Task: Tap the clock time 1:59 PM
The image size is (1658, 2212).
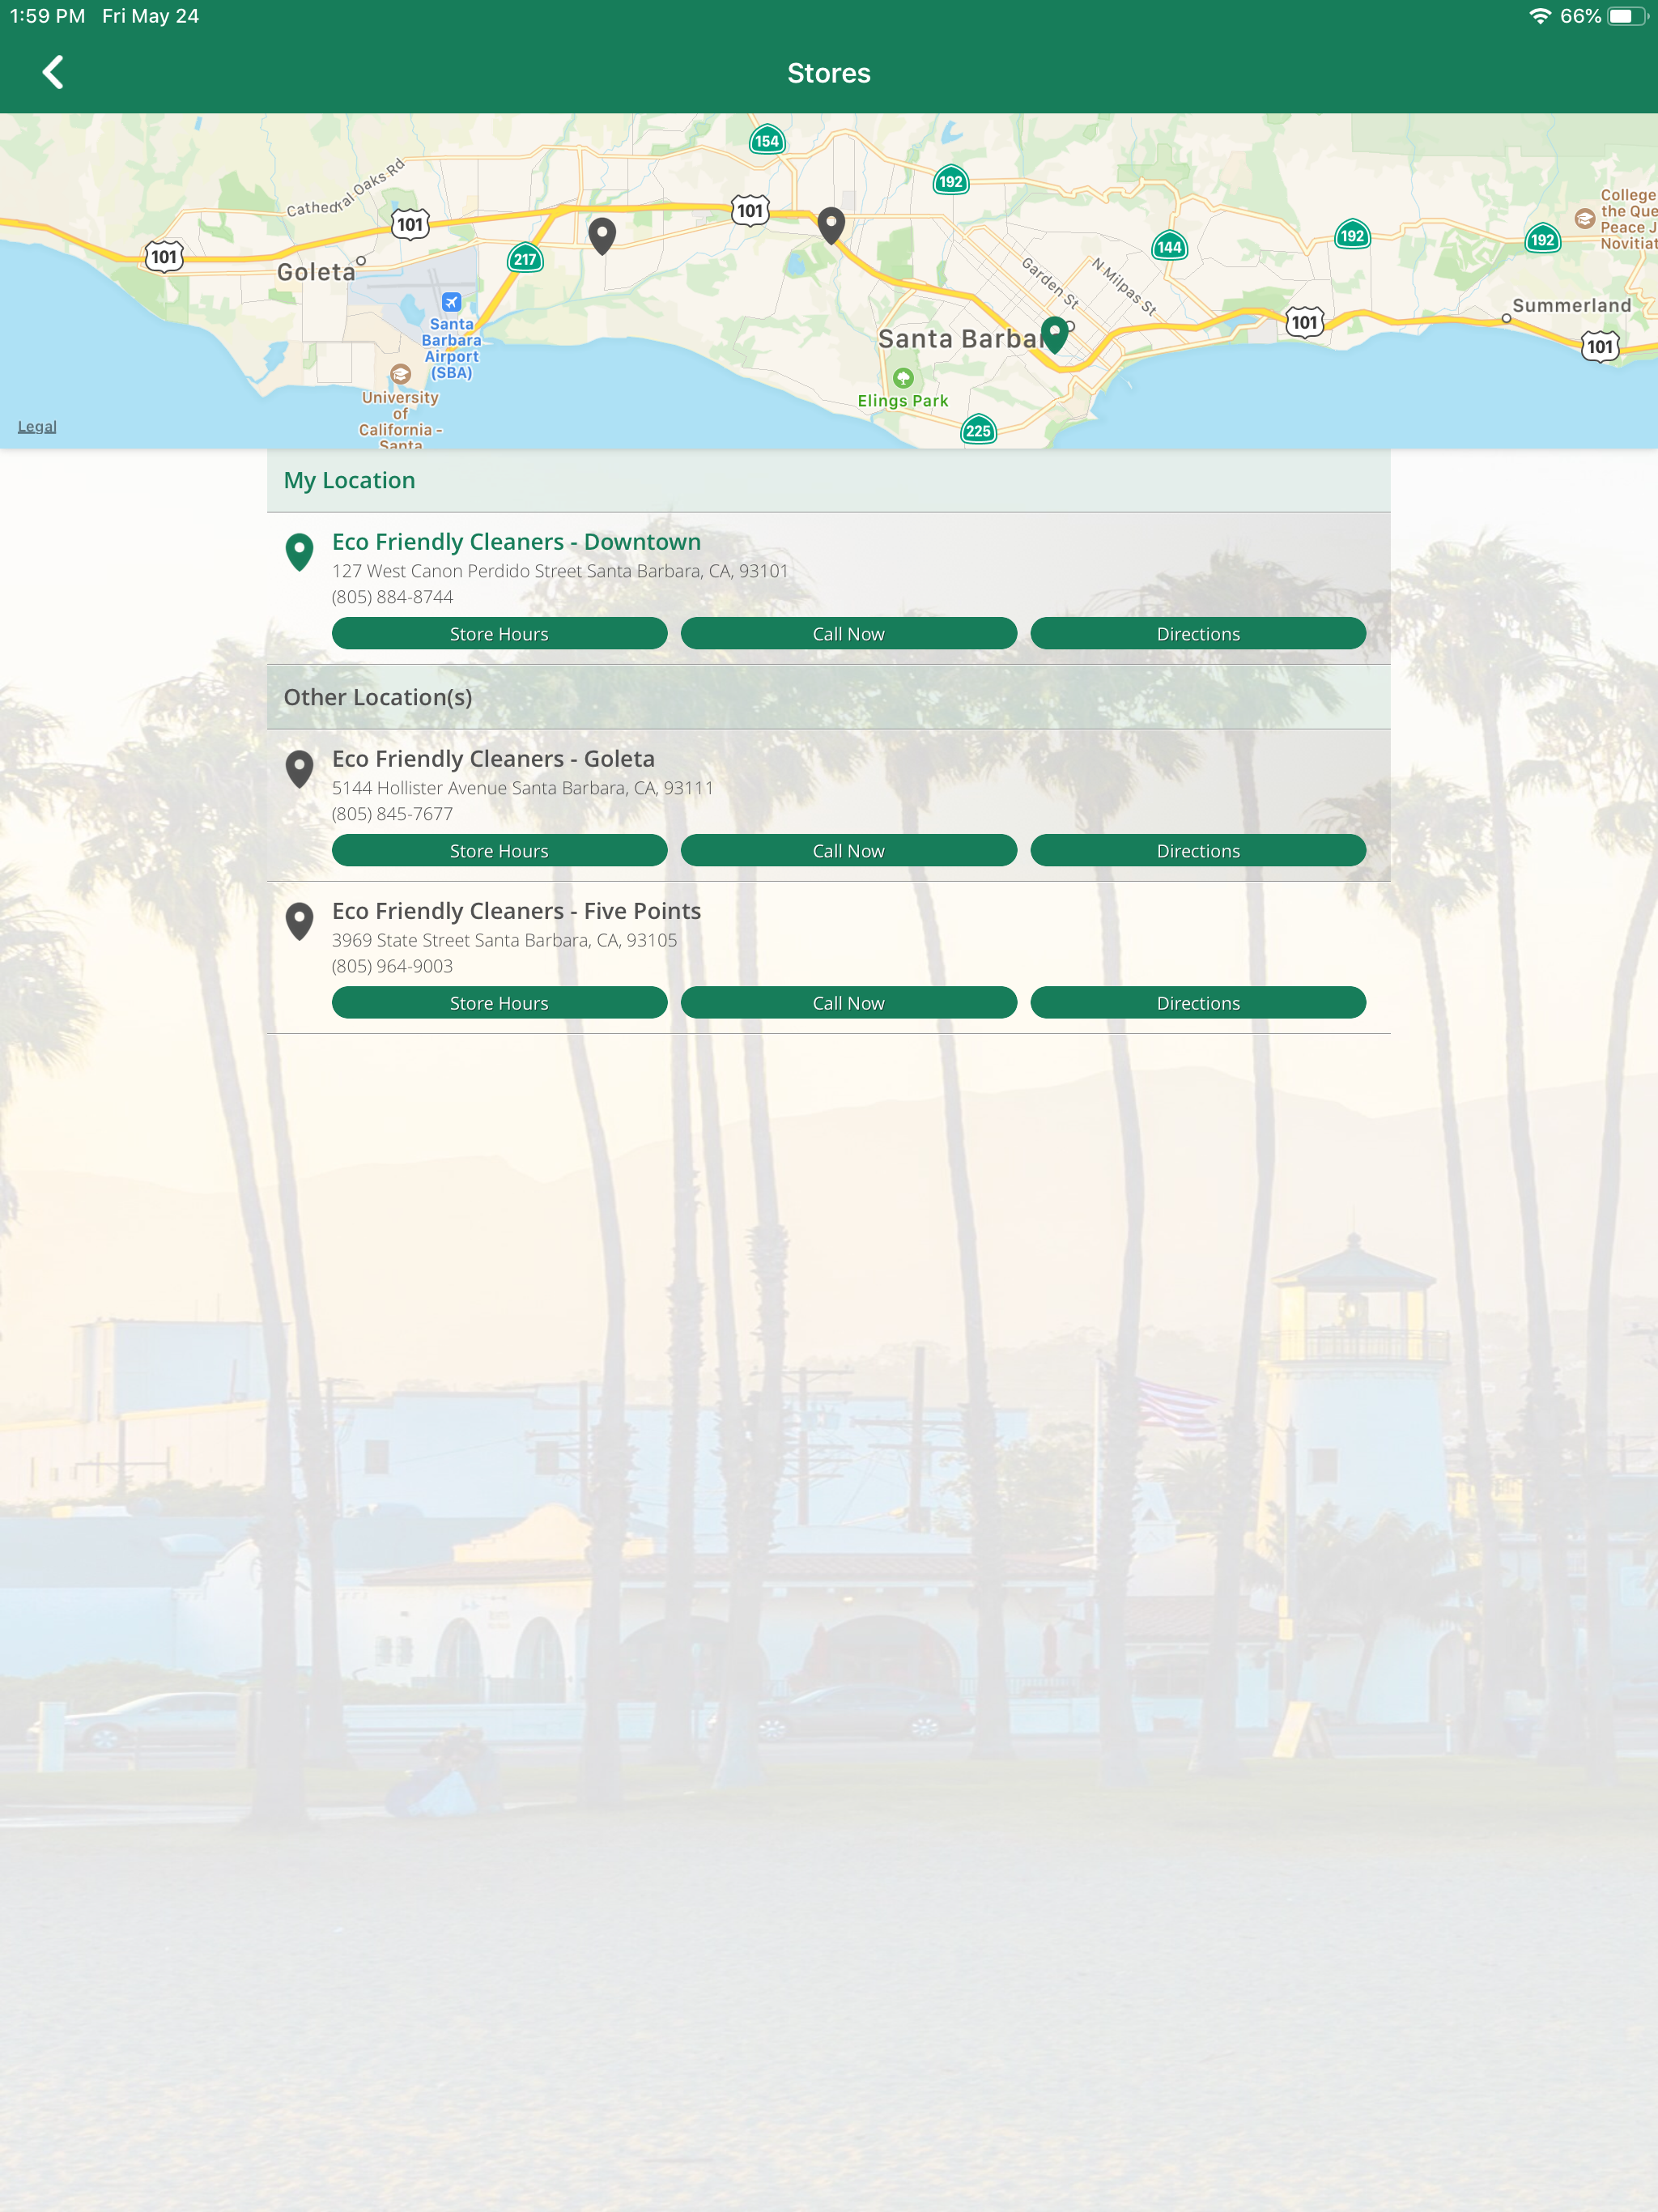Action: [x=47, y=16]
